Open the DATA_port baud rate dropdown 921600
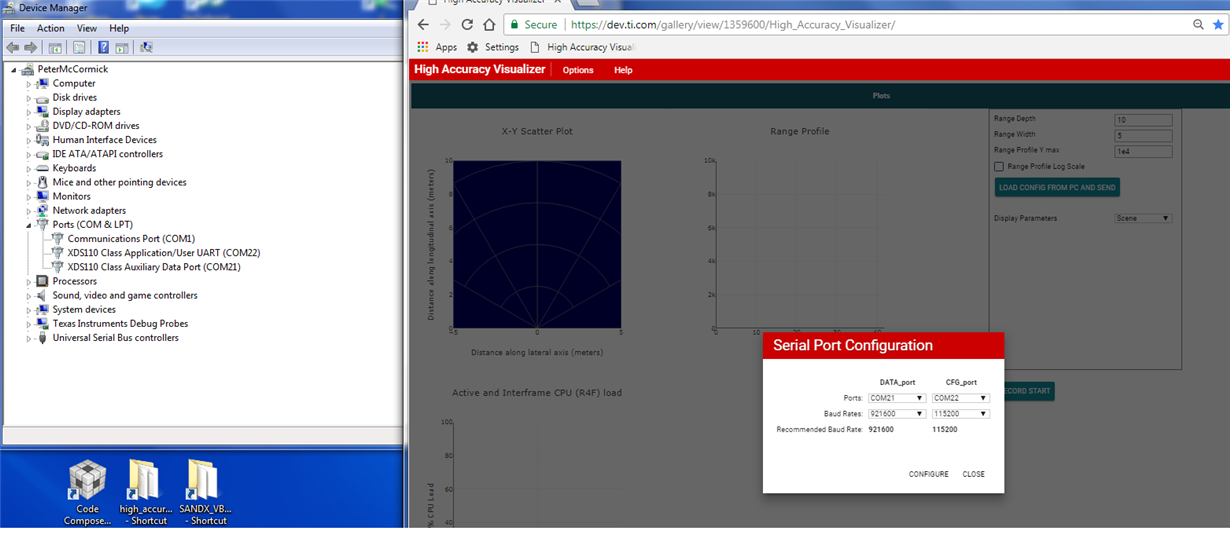The width and height of the screenshot is (1230, 534). point(896,414)
